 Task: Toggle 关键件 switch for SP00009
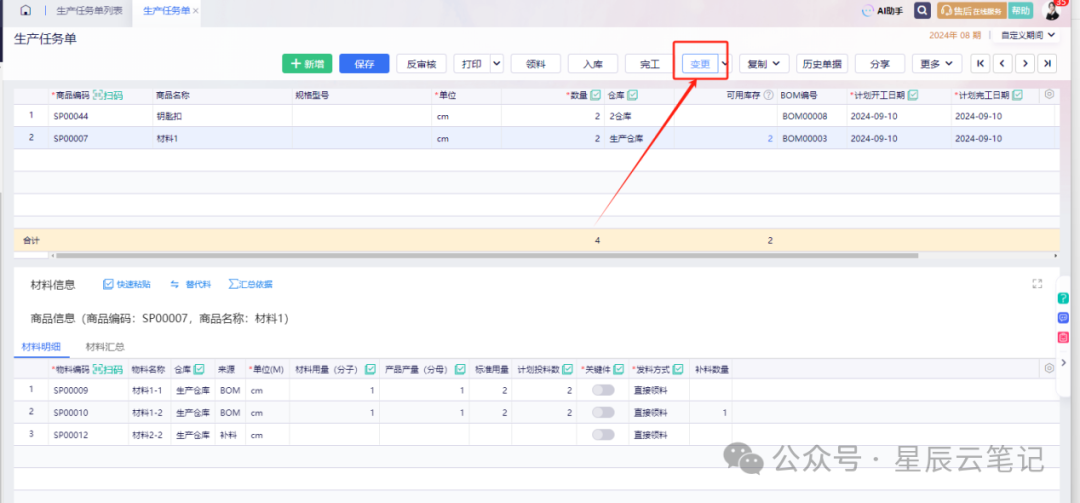(x=603, y=390)
